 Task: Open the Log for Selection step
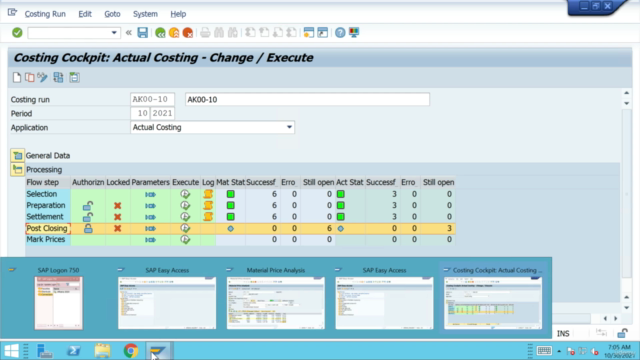pos(208,194)
